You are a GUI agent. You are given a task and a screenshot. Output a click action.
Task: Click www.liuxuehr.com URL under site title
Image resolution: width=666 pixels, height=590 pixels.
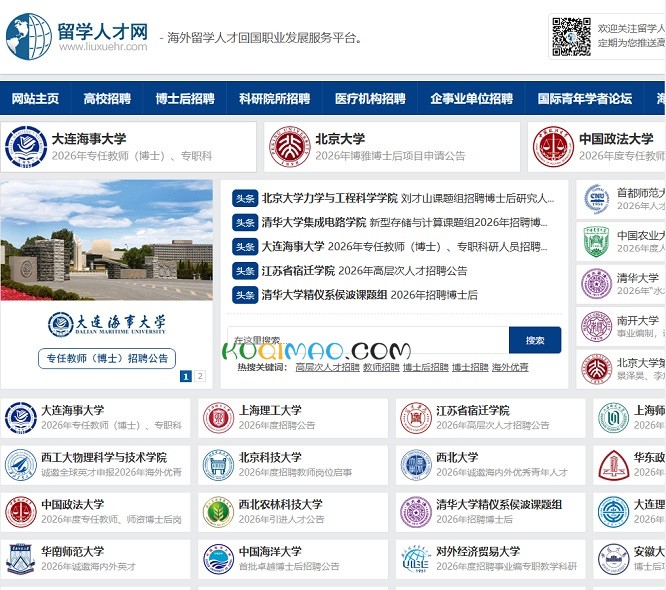tap(103, 47)
